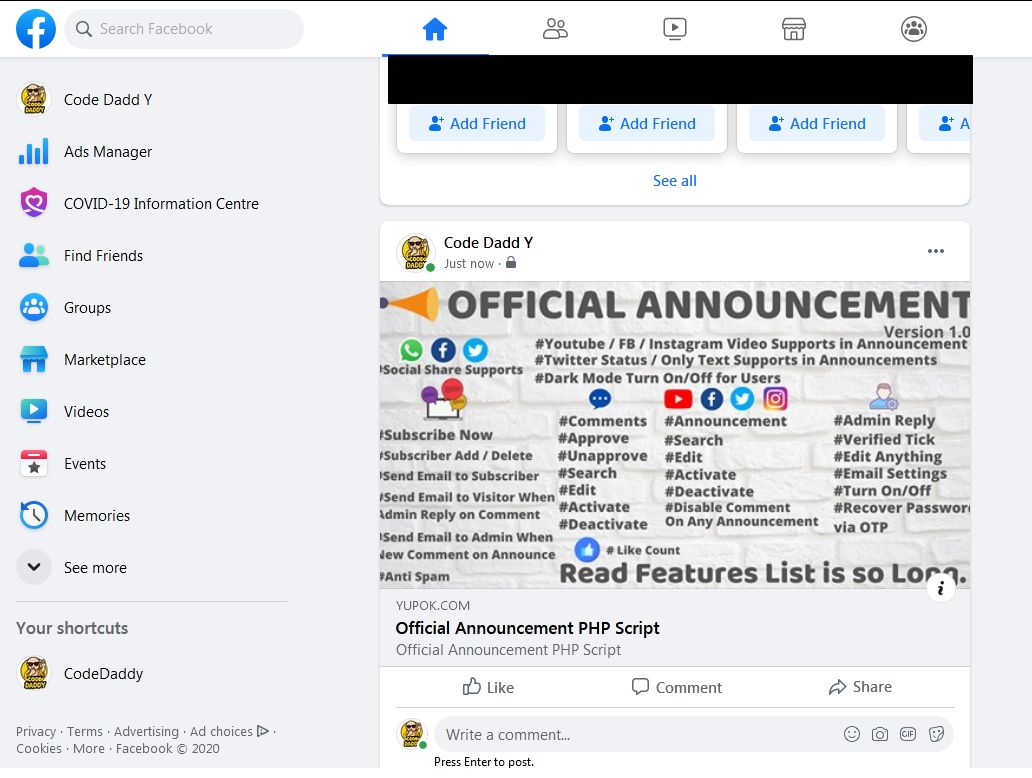Open the Advertising footer link
Viewport: 1032px width, 778px height.
[146, 731]
